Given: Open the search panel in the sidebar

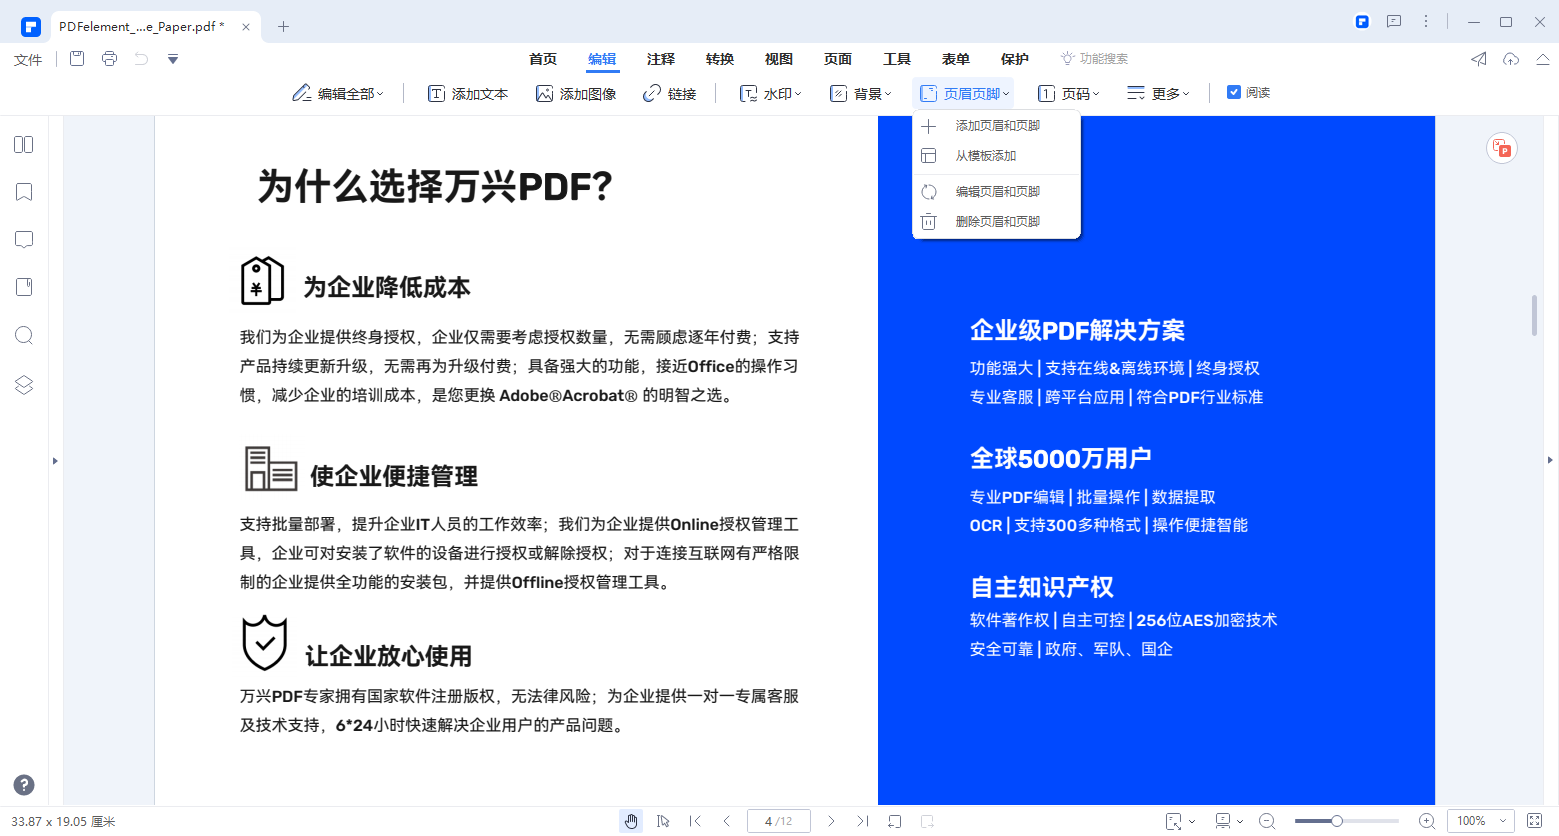Looking at the screenshot, I should pos(24,335).
